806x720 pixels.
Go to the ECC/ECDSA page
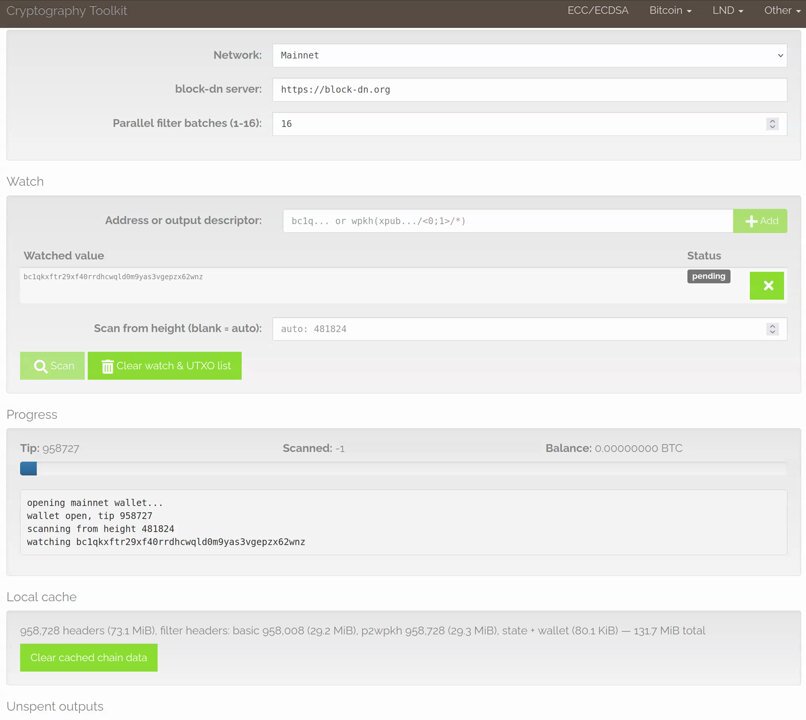597,10
